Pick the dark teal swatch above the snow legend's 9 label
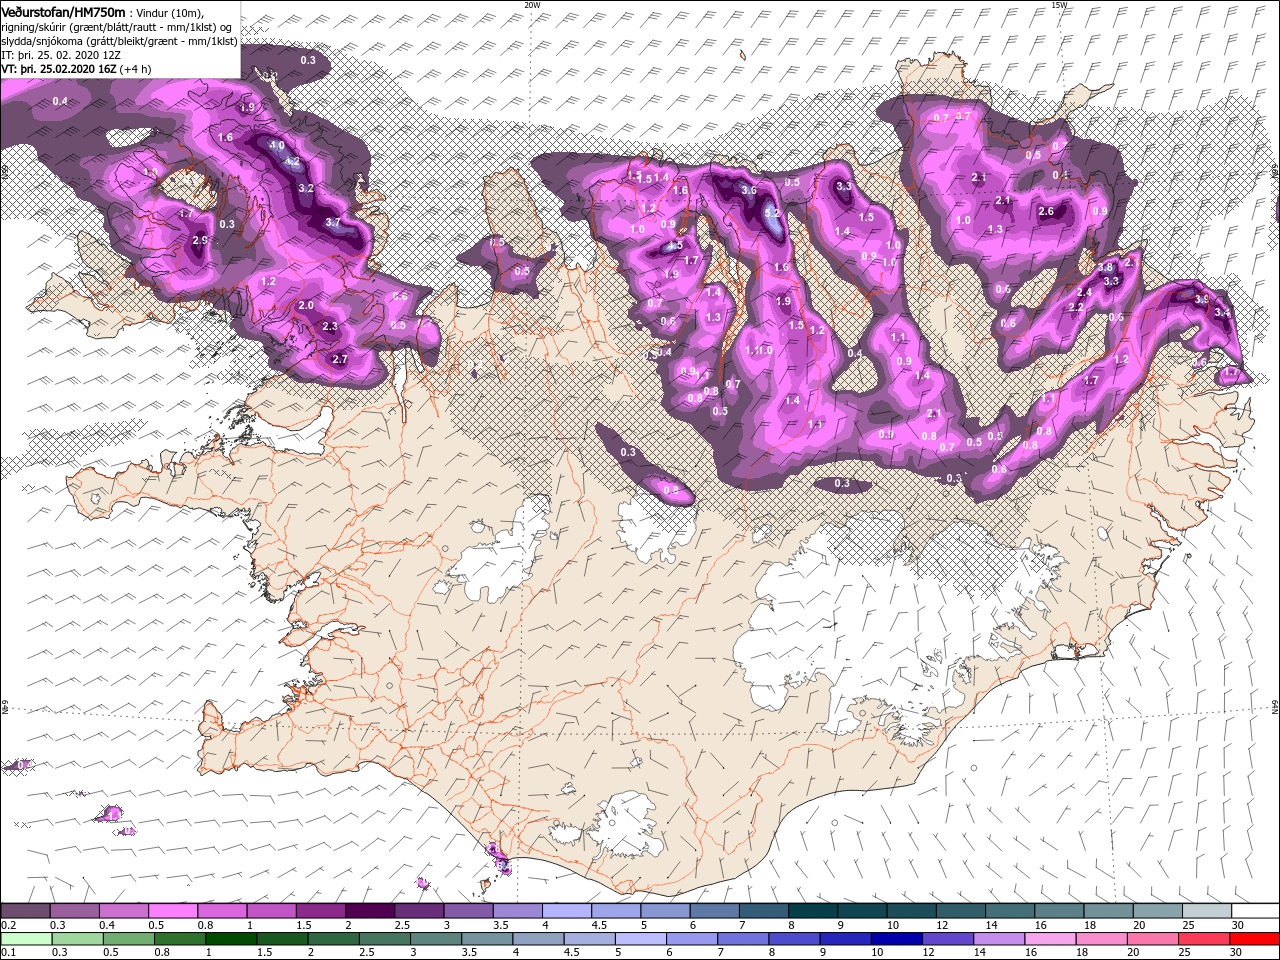Image resolution: width=1280 pixels, height=960 pixels. [x=861, y=910]
